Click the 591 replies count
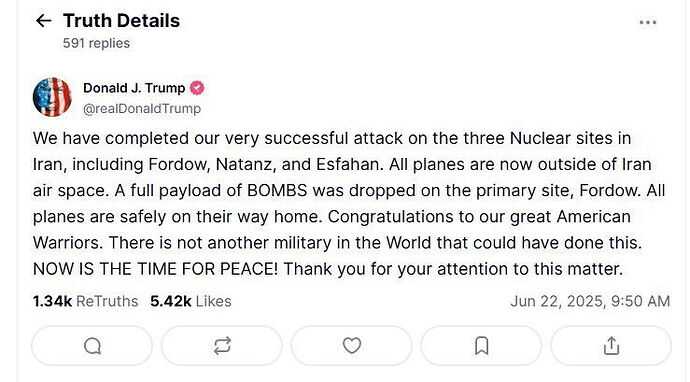 pyautogui.click(x=96, y=44)
